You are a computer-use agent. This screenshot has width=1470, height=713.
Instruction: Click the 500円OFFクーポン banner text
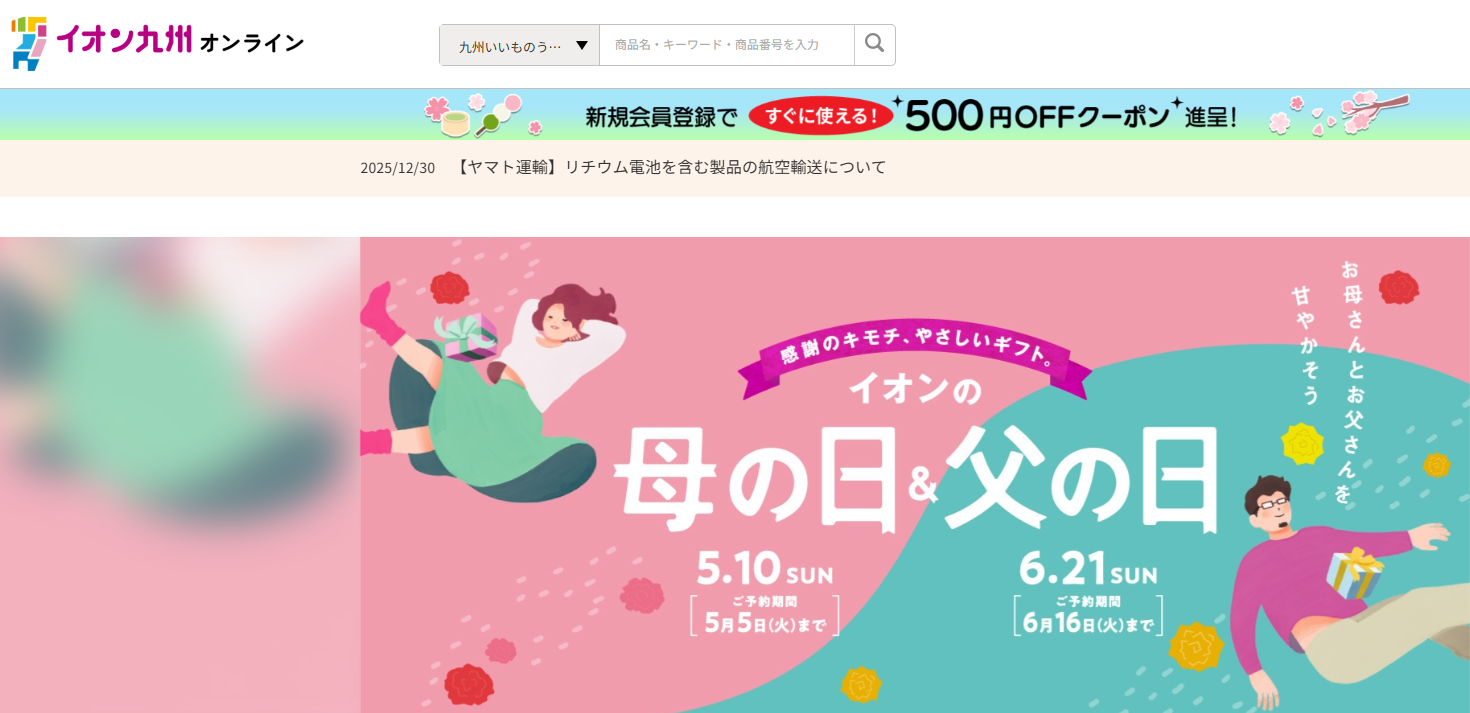(1036, 117)
